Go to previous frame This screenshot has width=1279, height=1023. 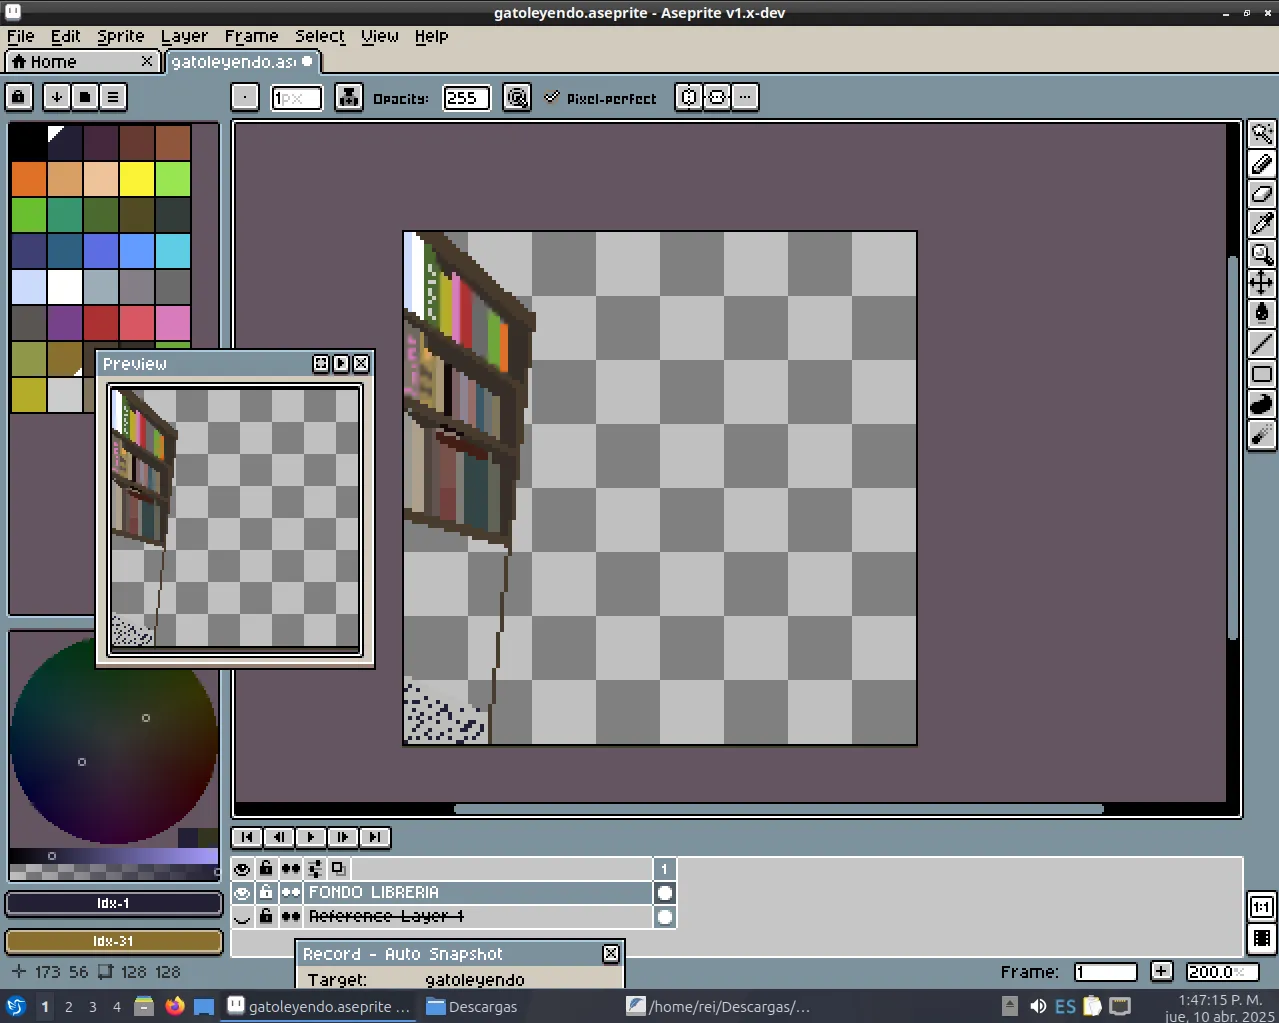coord(279,837)
